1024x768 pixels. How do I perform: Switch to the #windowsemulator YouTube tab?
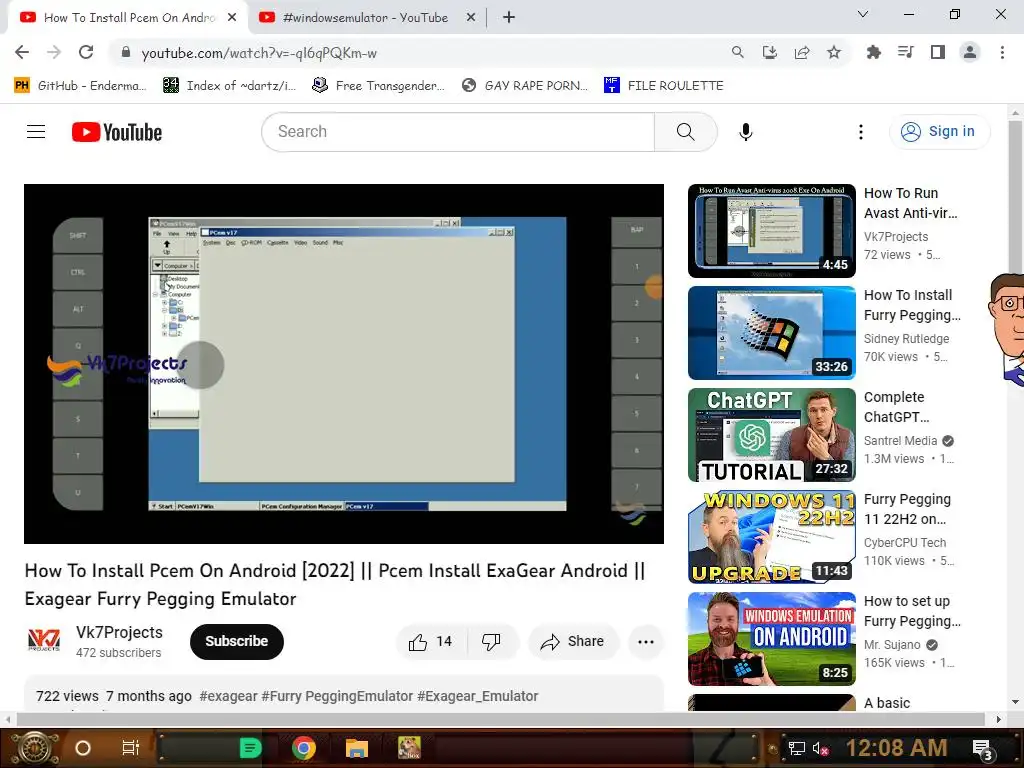click(366, 18)
